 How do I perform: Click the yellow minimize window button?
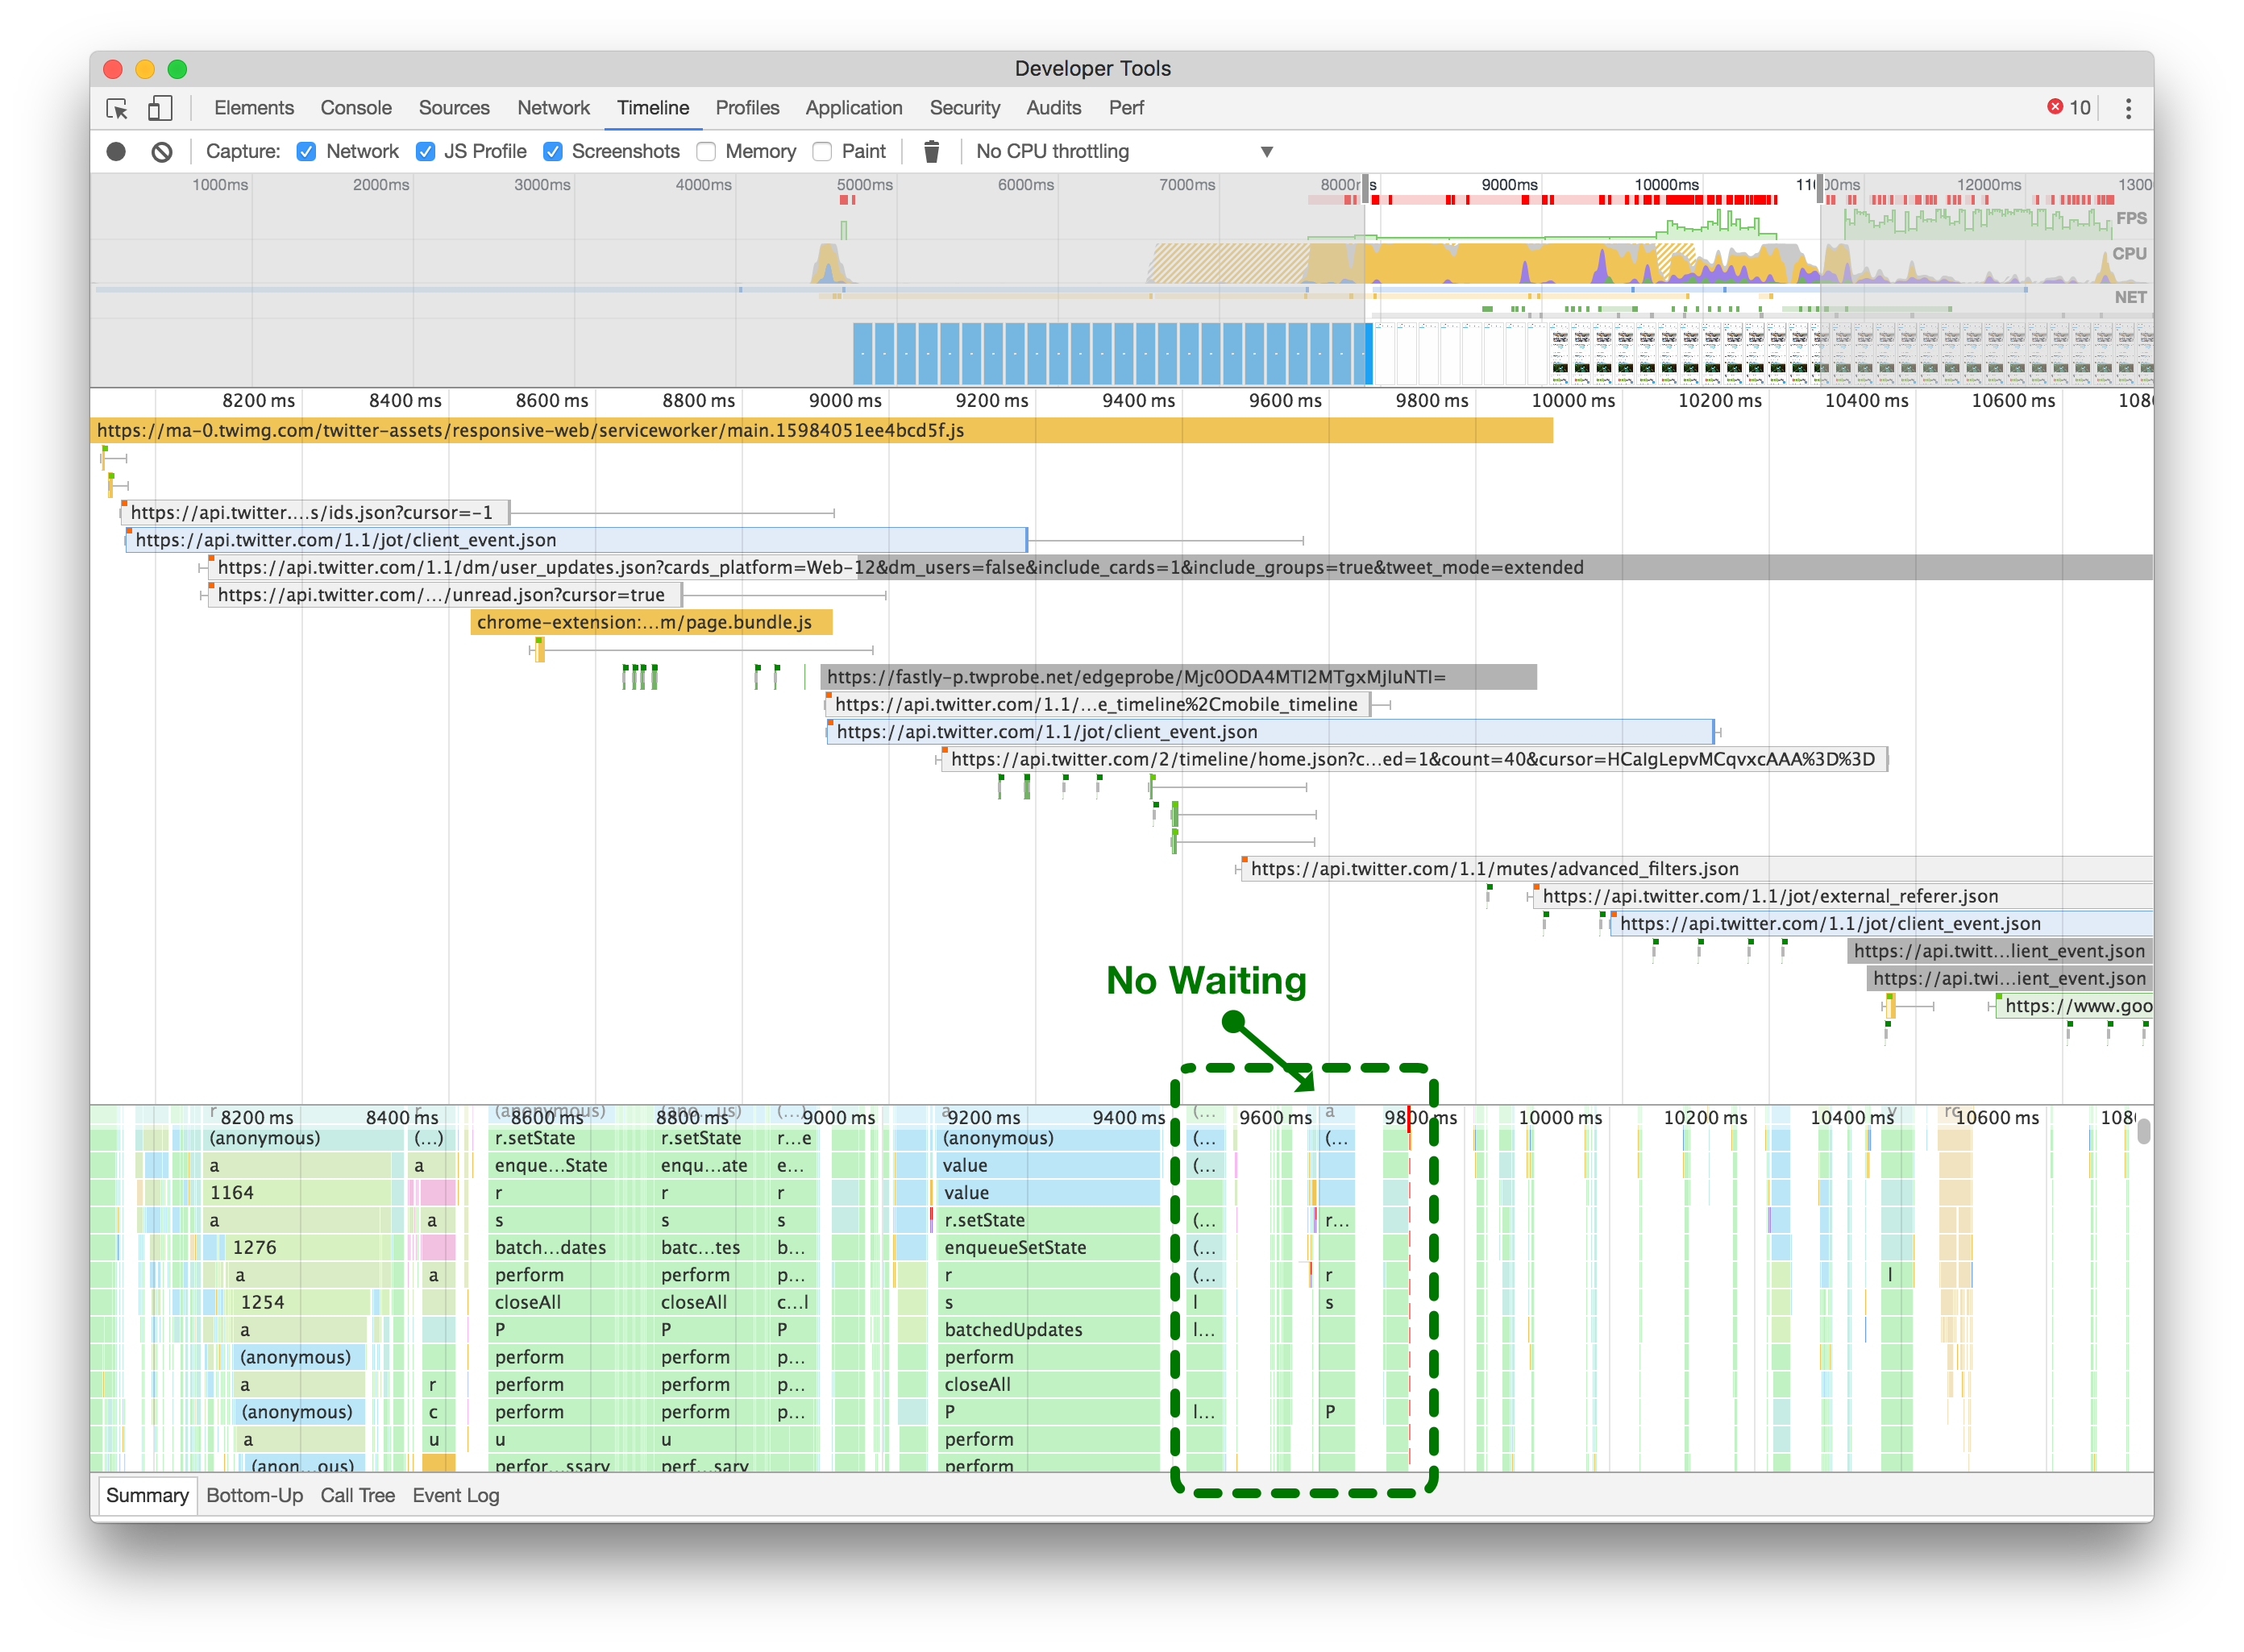145,69
